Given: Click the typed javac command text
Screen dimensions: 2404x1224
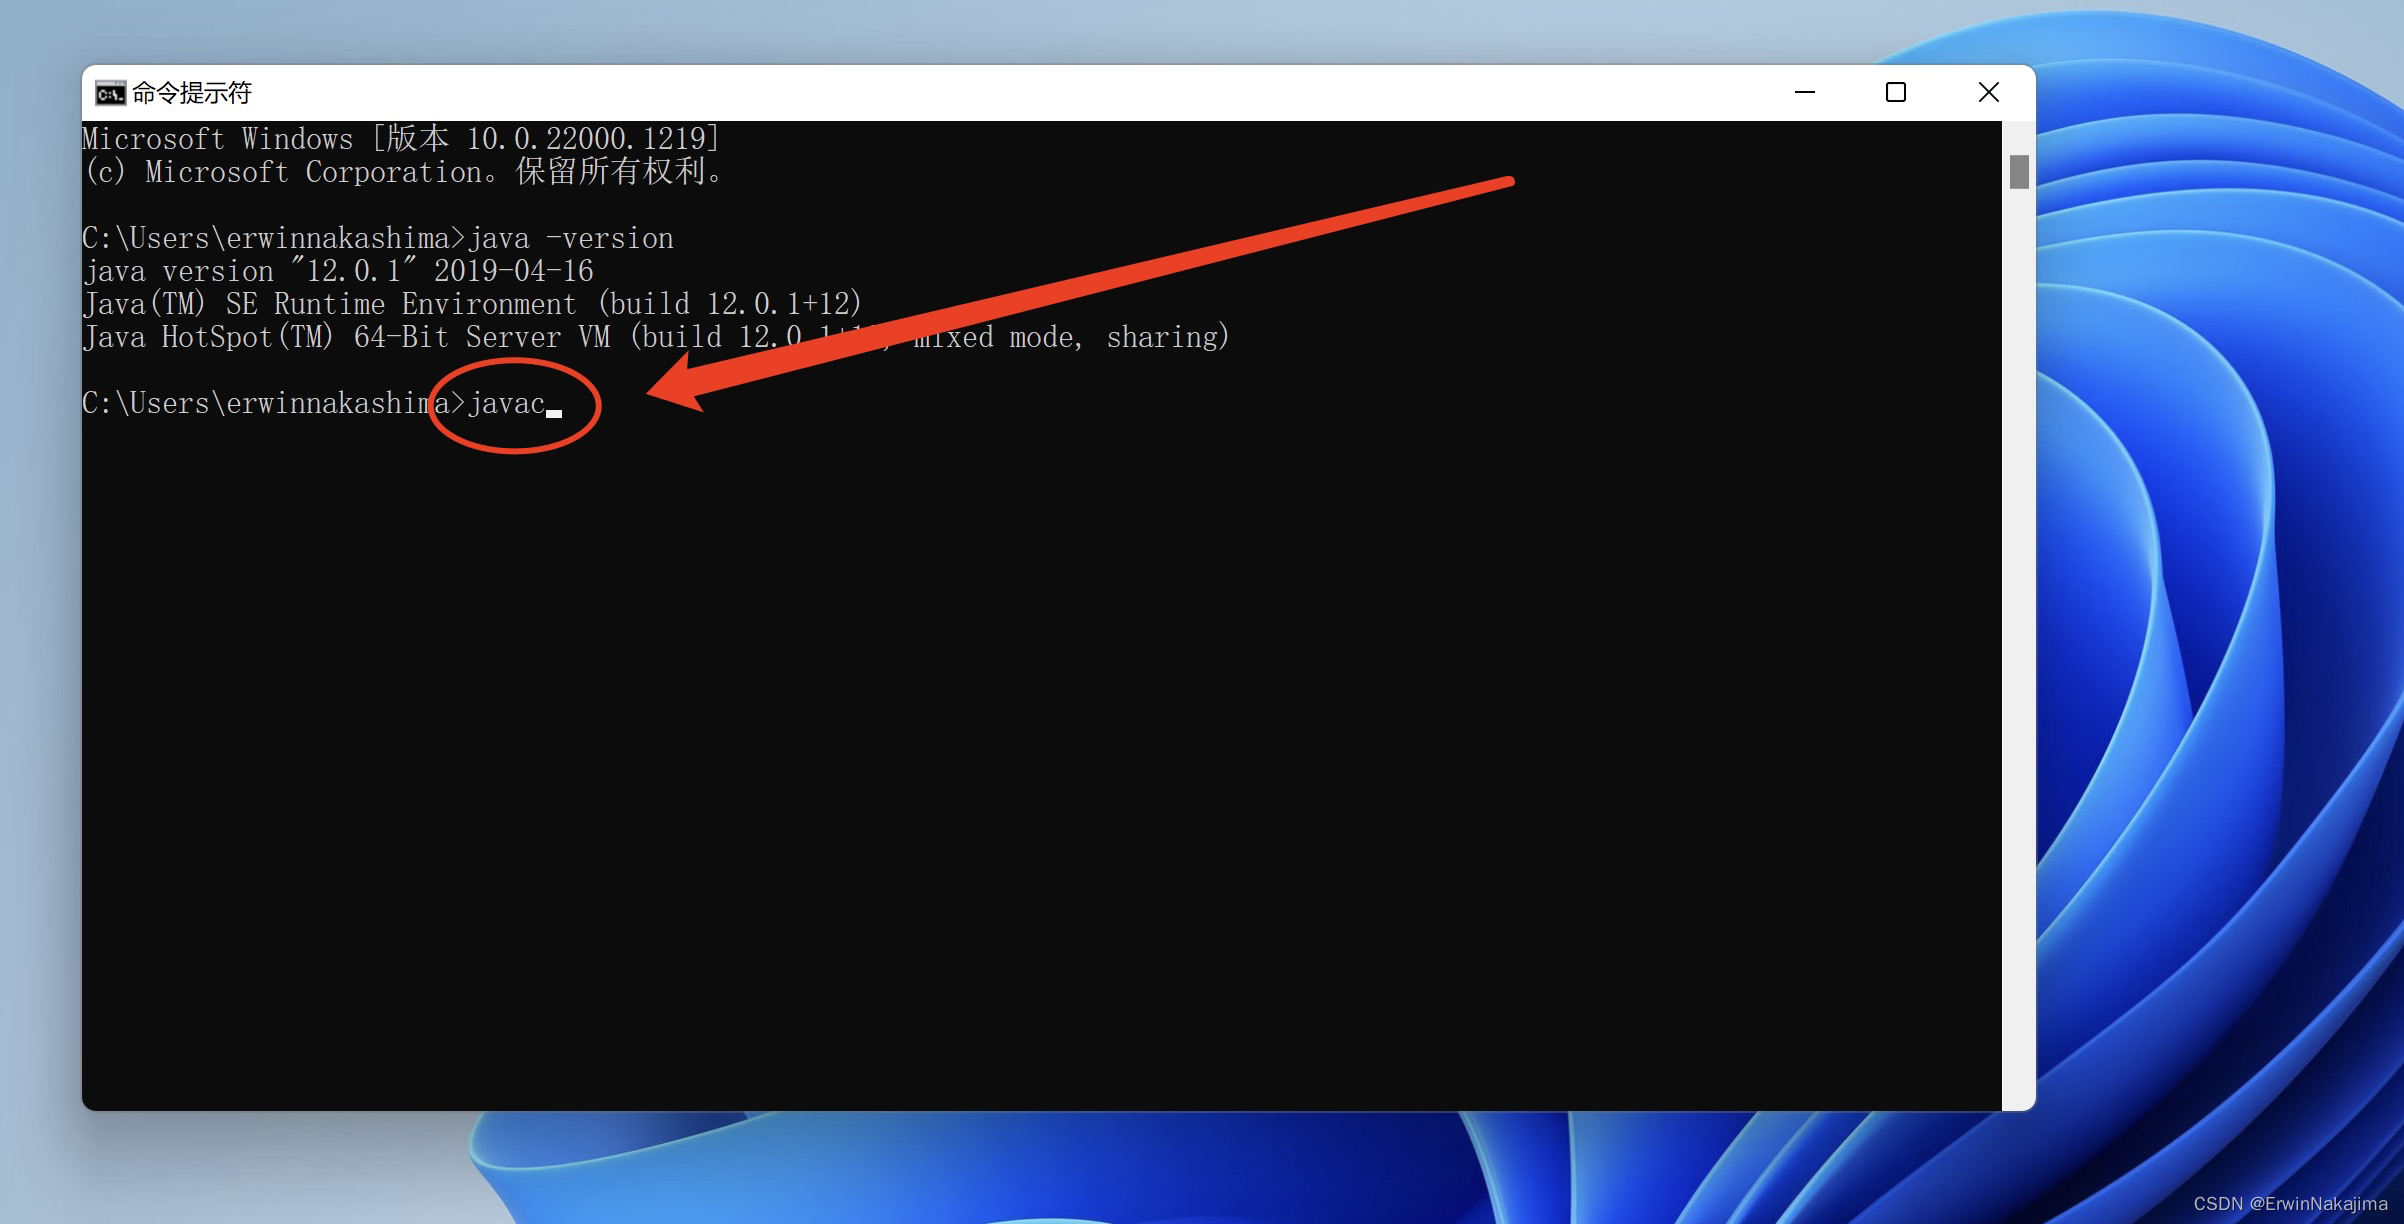Looking at the screenshot, I should point(506,403).
